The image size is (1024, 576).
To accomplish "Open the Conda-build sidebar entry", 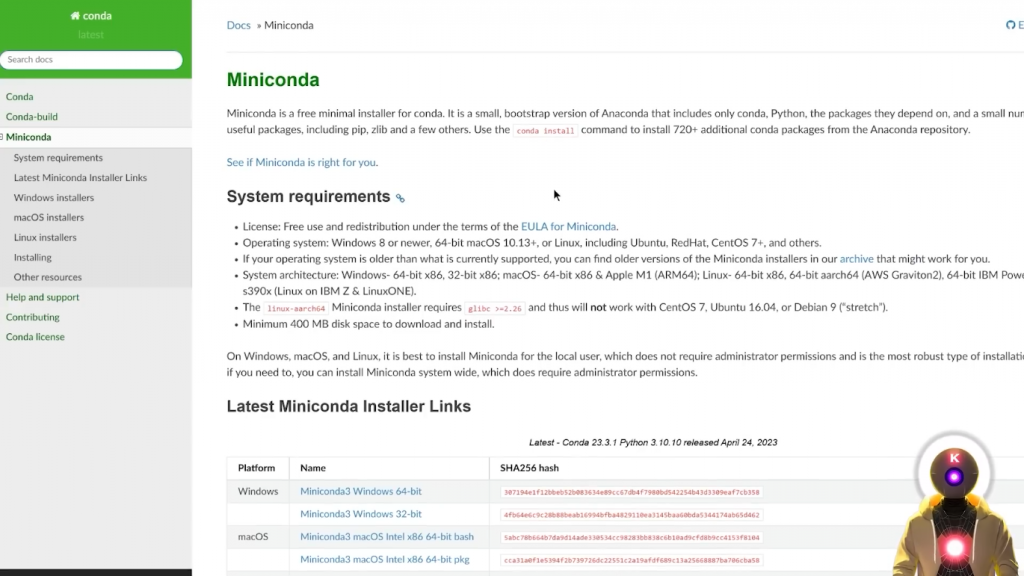I will tap(32, 117).
